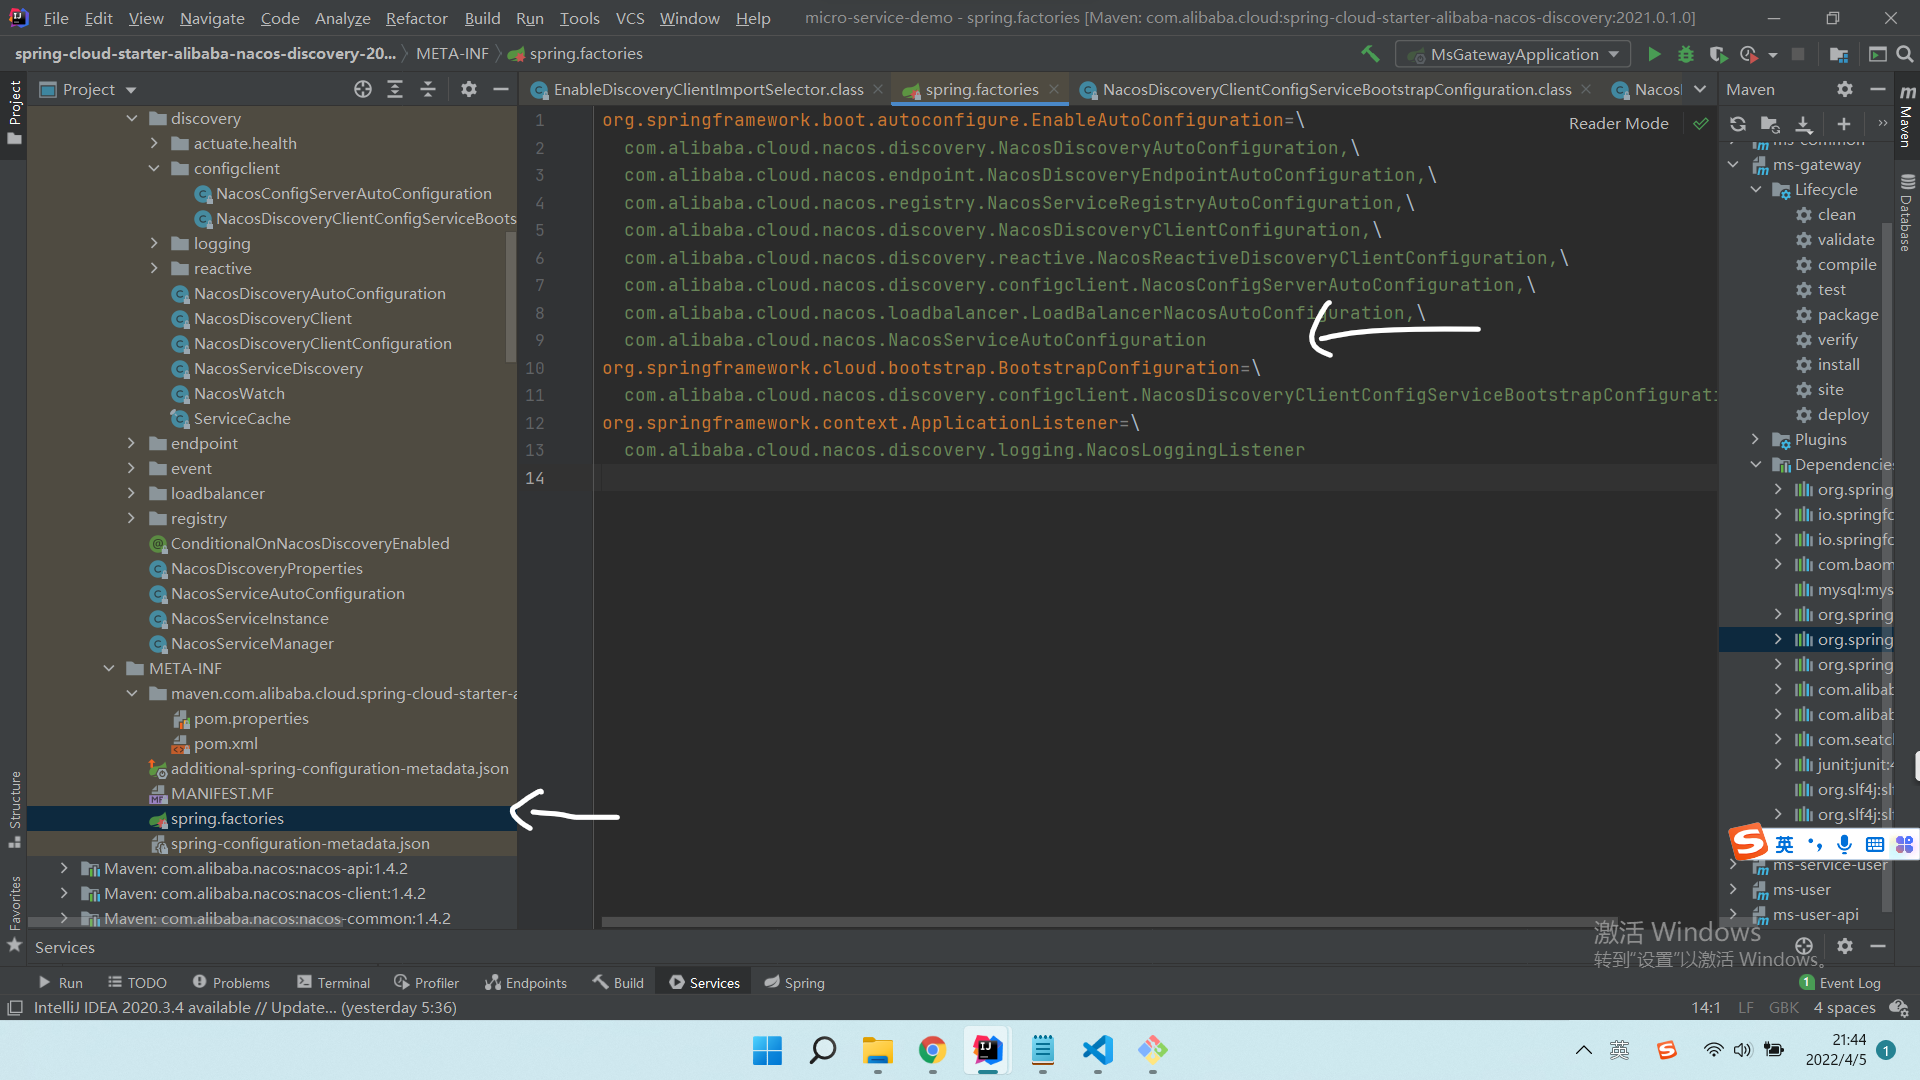
Task: Hide the Maven tool window
Action: pos(1878,89)
